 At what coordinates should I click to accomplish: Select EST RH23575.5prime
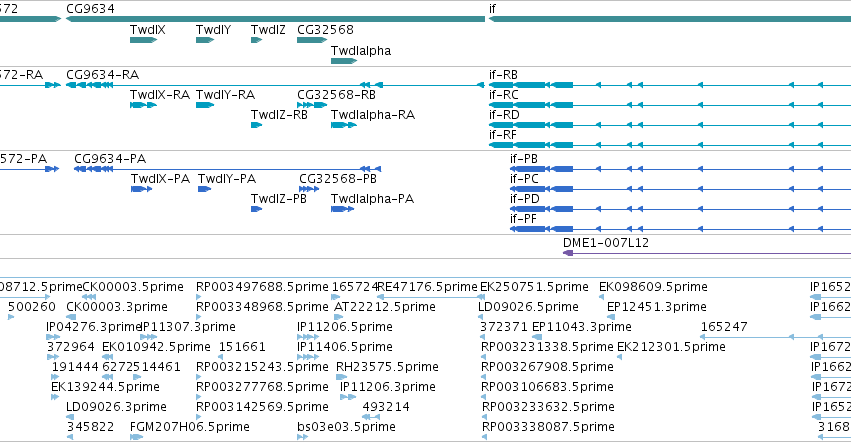(x=388, y=368)
